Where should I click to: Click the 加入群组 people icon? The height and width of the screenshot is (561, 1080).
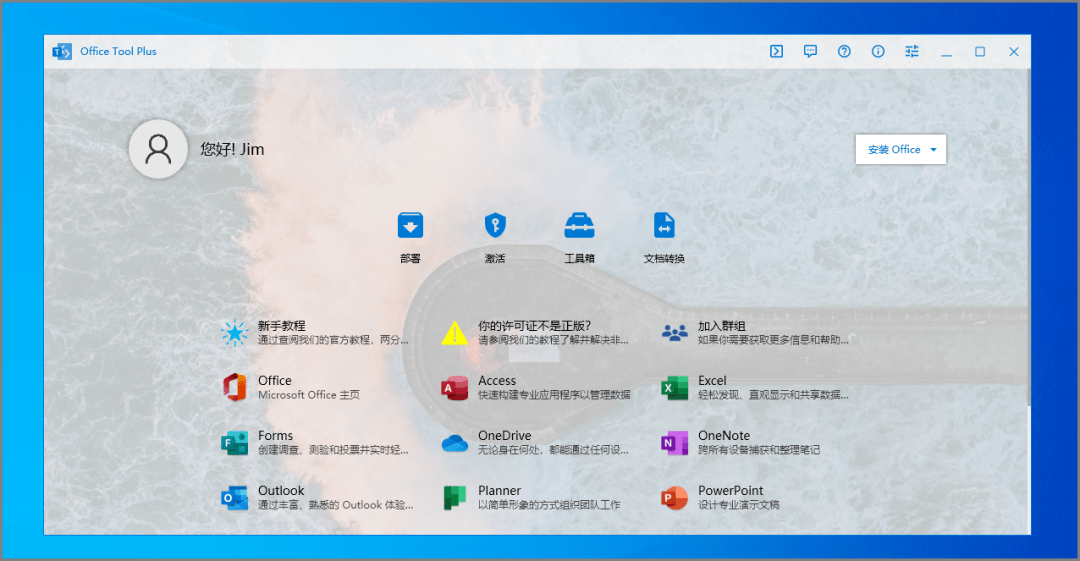674,333
